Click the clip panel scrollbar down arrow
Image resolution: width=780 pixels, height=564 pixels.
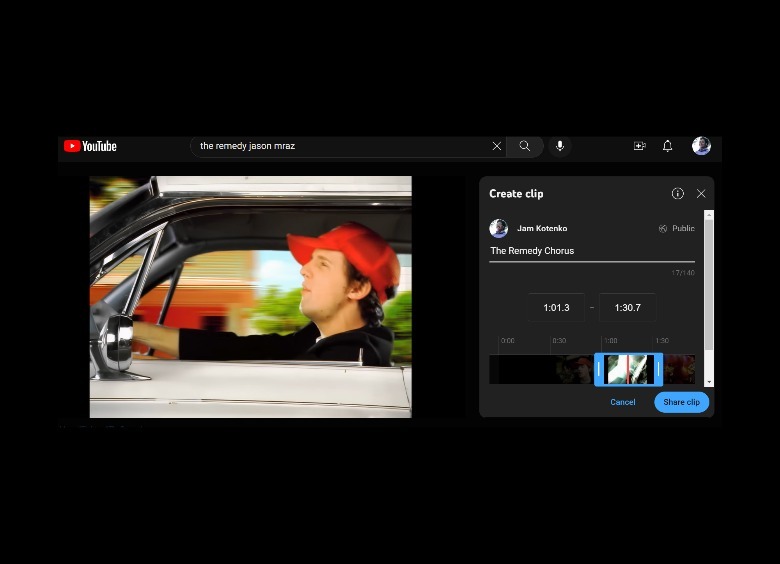709,382
